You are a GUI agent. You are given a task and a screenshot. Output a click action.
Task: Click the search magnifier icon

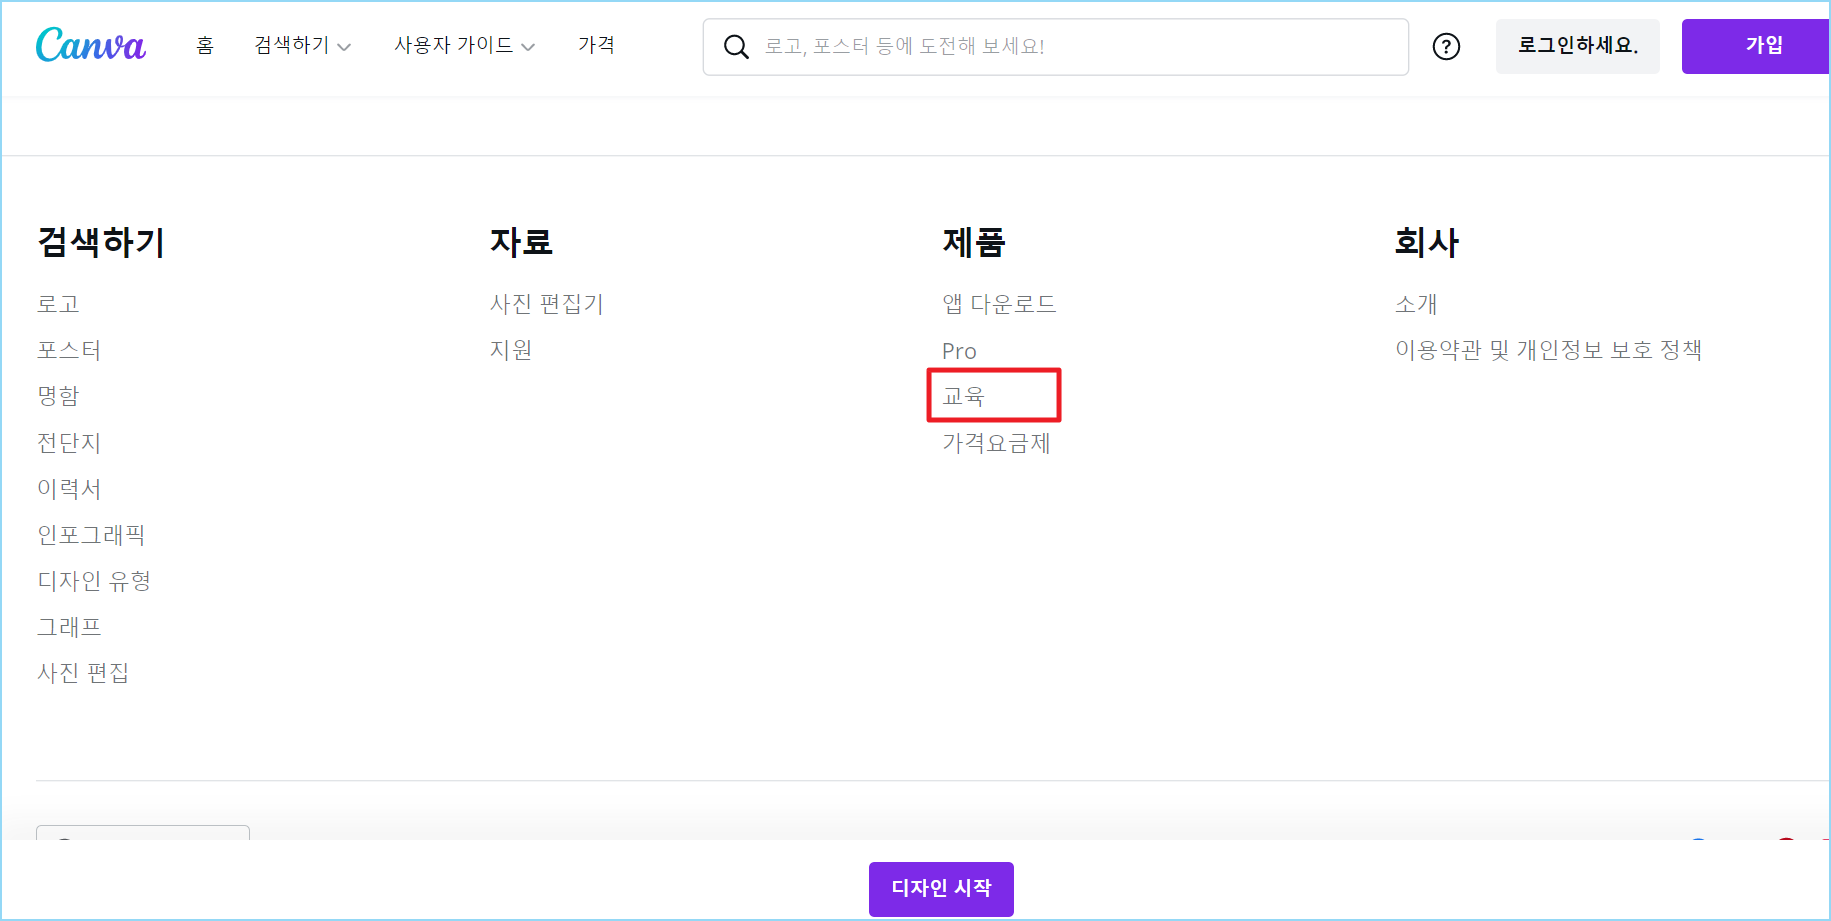737,46
